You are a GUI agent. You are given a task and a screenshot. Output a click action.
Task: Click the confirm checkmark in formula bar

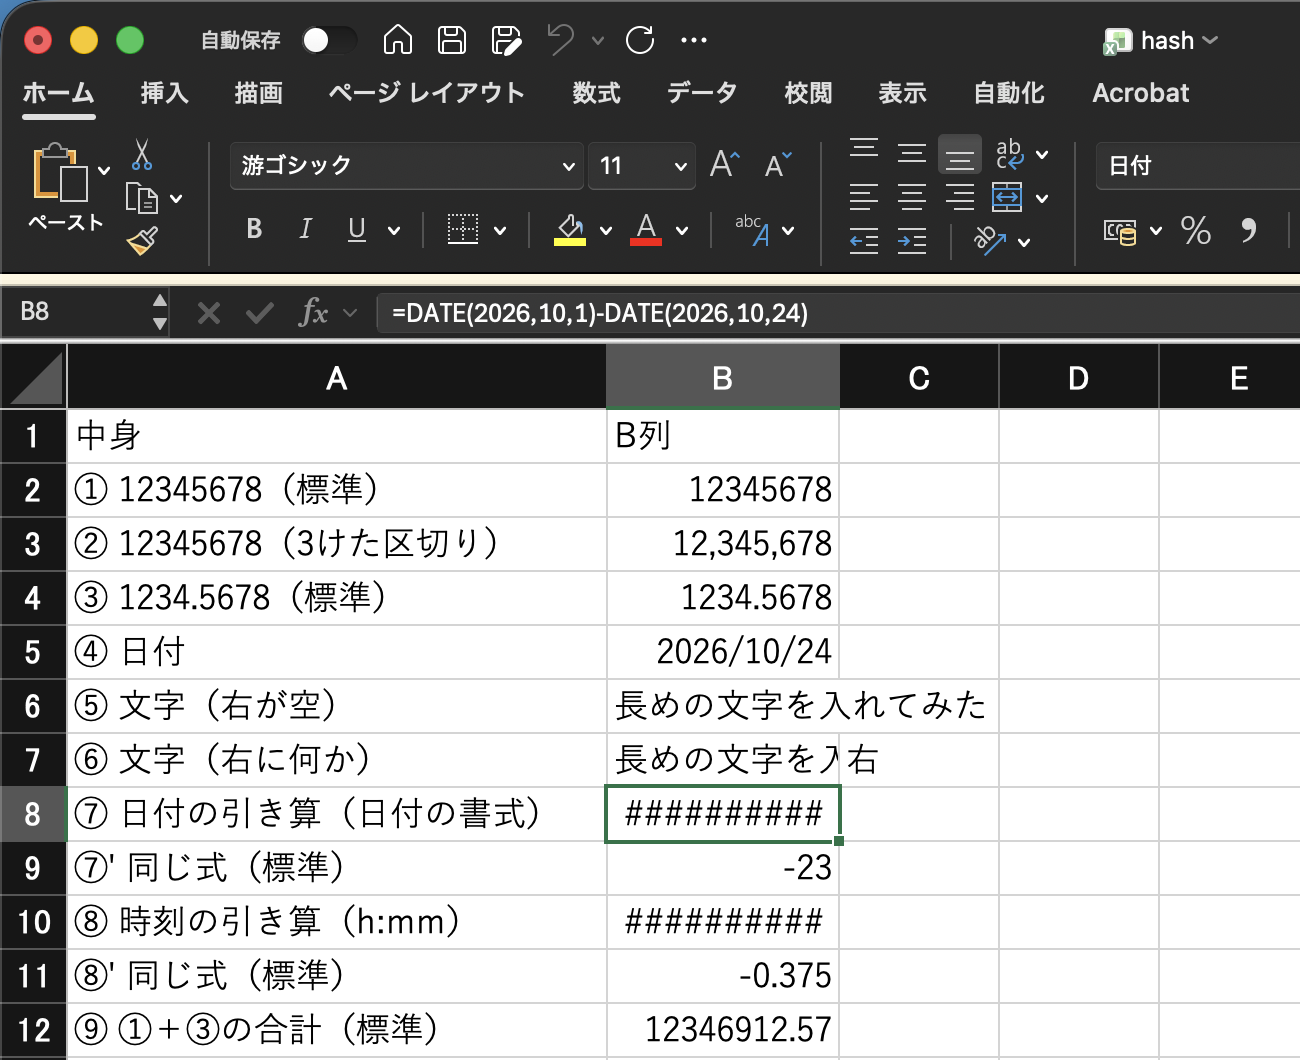(x=260, y=314)
